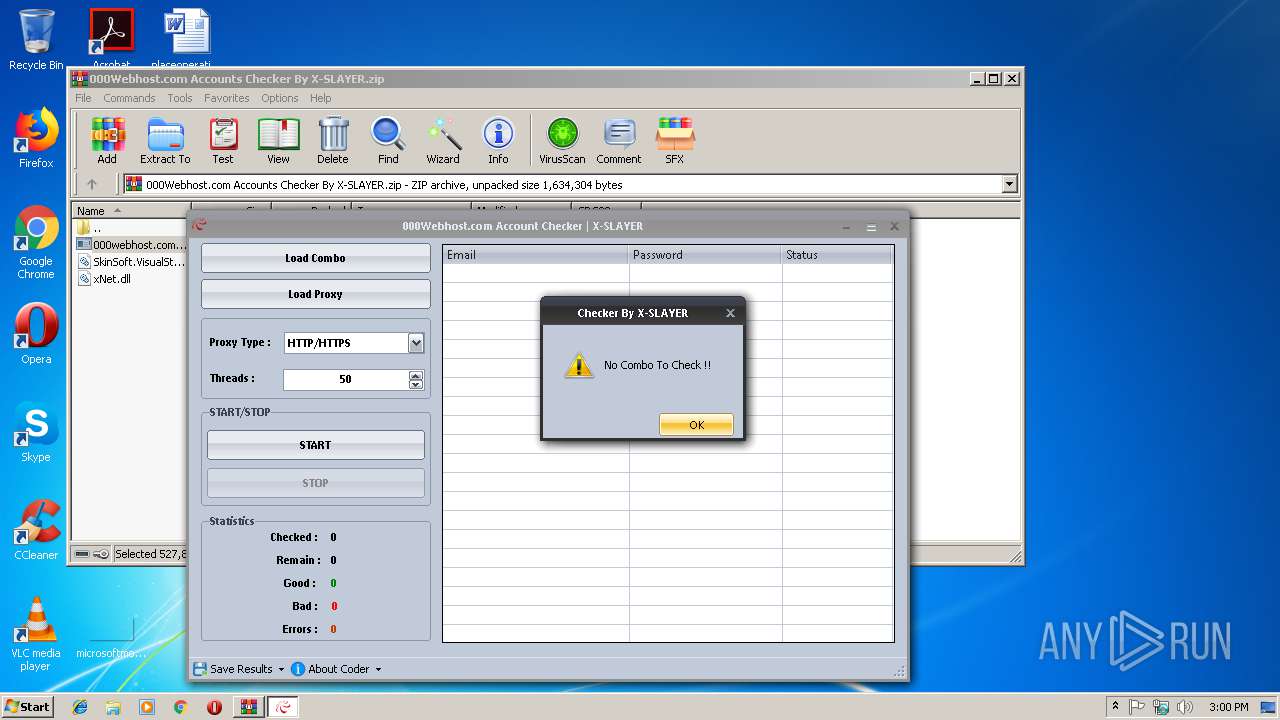Open CCleaner desktop shortcut

(36, 530)
